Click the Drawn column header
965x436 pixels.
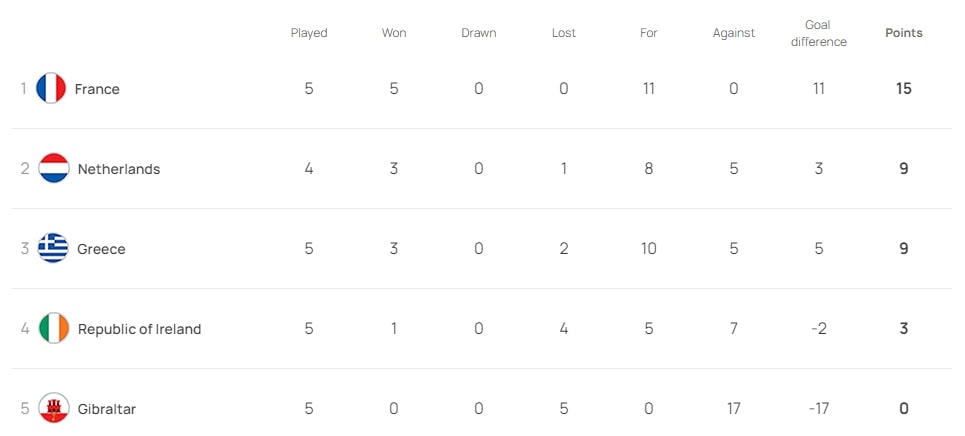(x=479, y=33)
